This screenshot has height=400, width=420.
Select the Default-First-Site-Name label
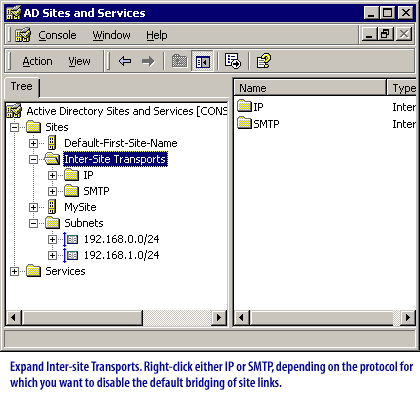click(x=121, y=143)
